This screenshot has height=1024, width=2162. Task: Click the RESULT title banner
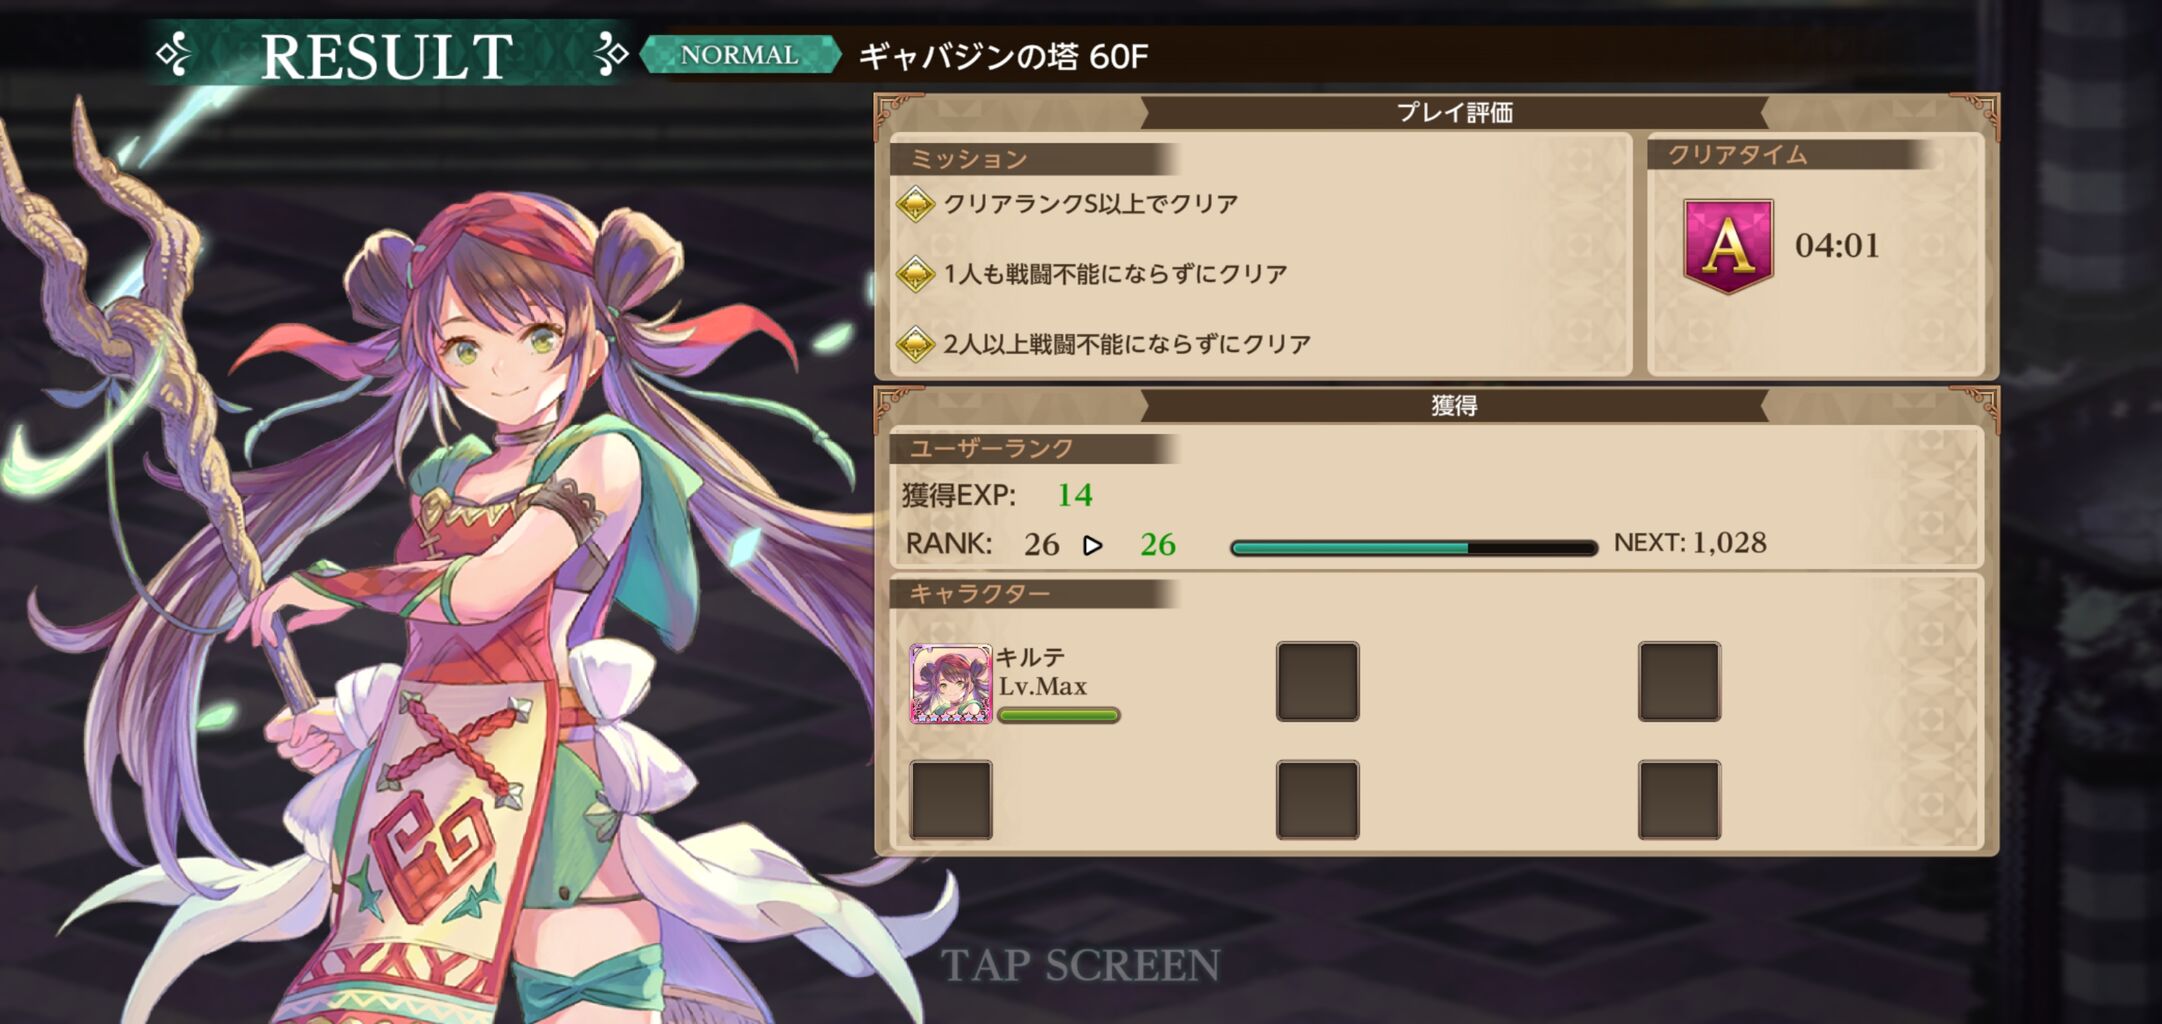click(x=388, y=56)
